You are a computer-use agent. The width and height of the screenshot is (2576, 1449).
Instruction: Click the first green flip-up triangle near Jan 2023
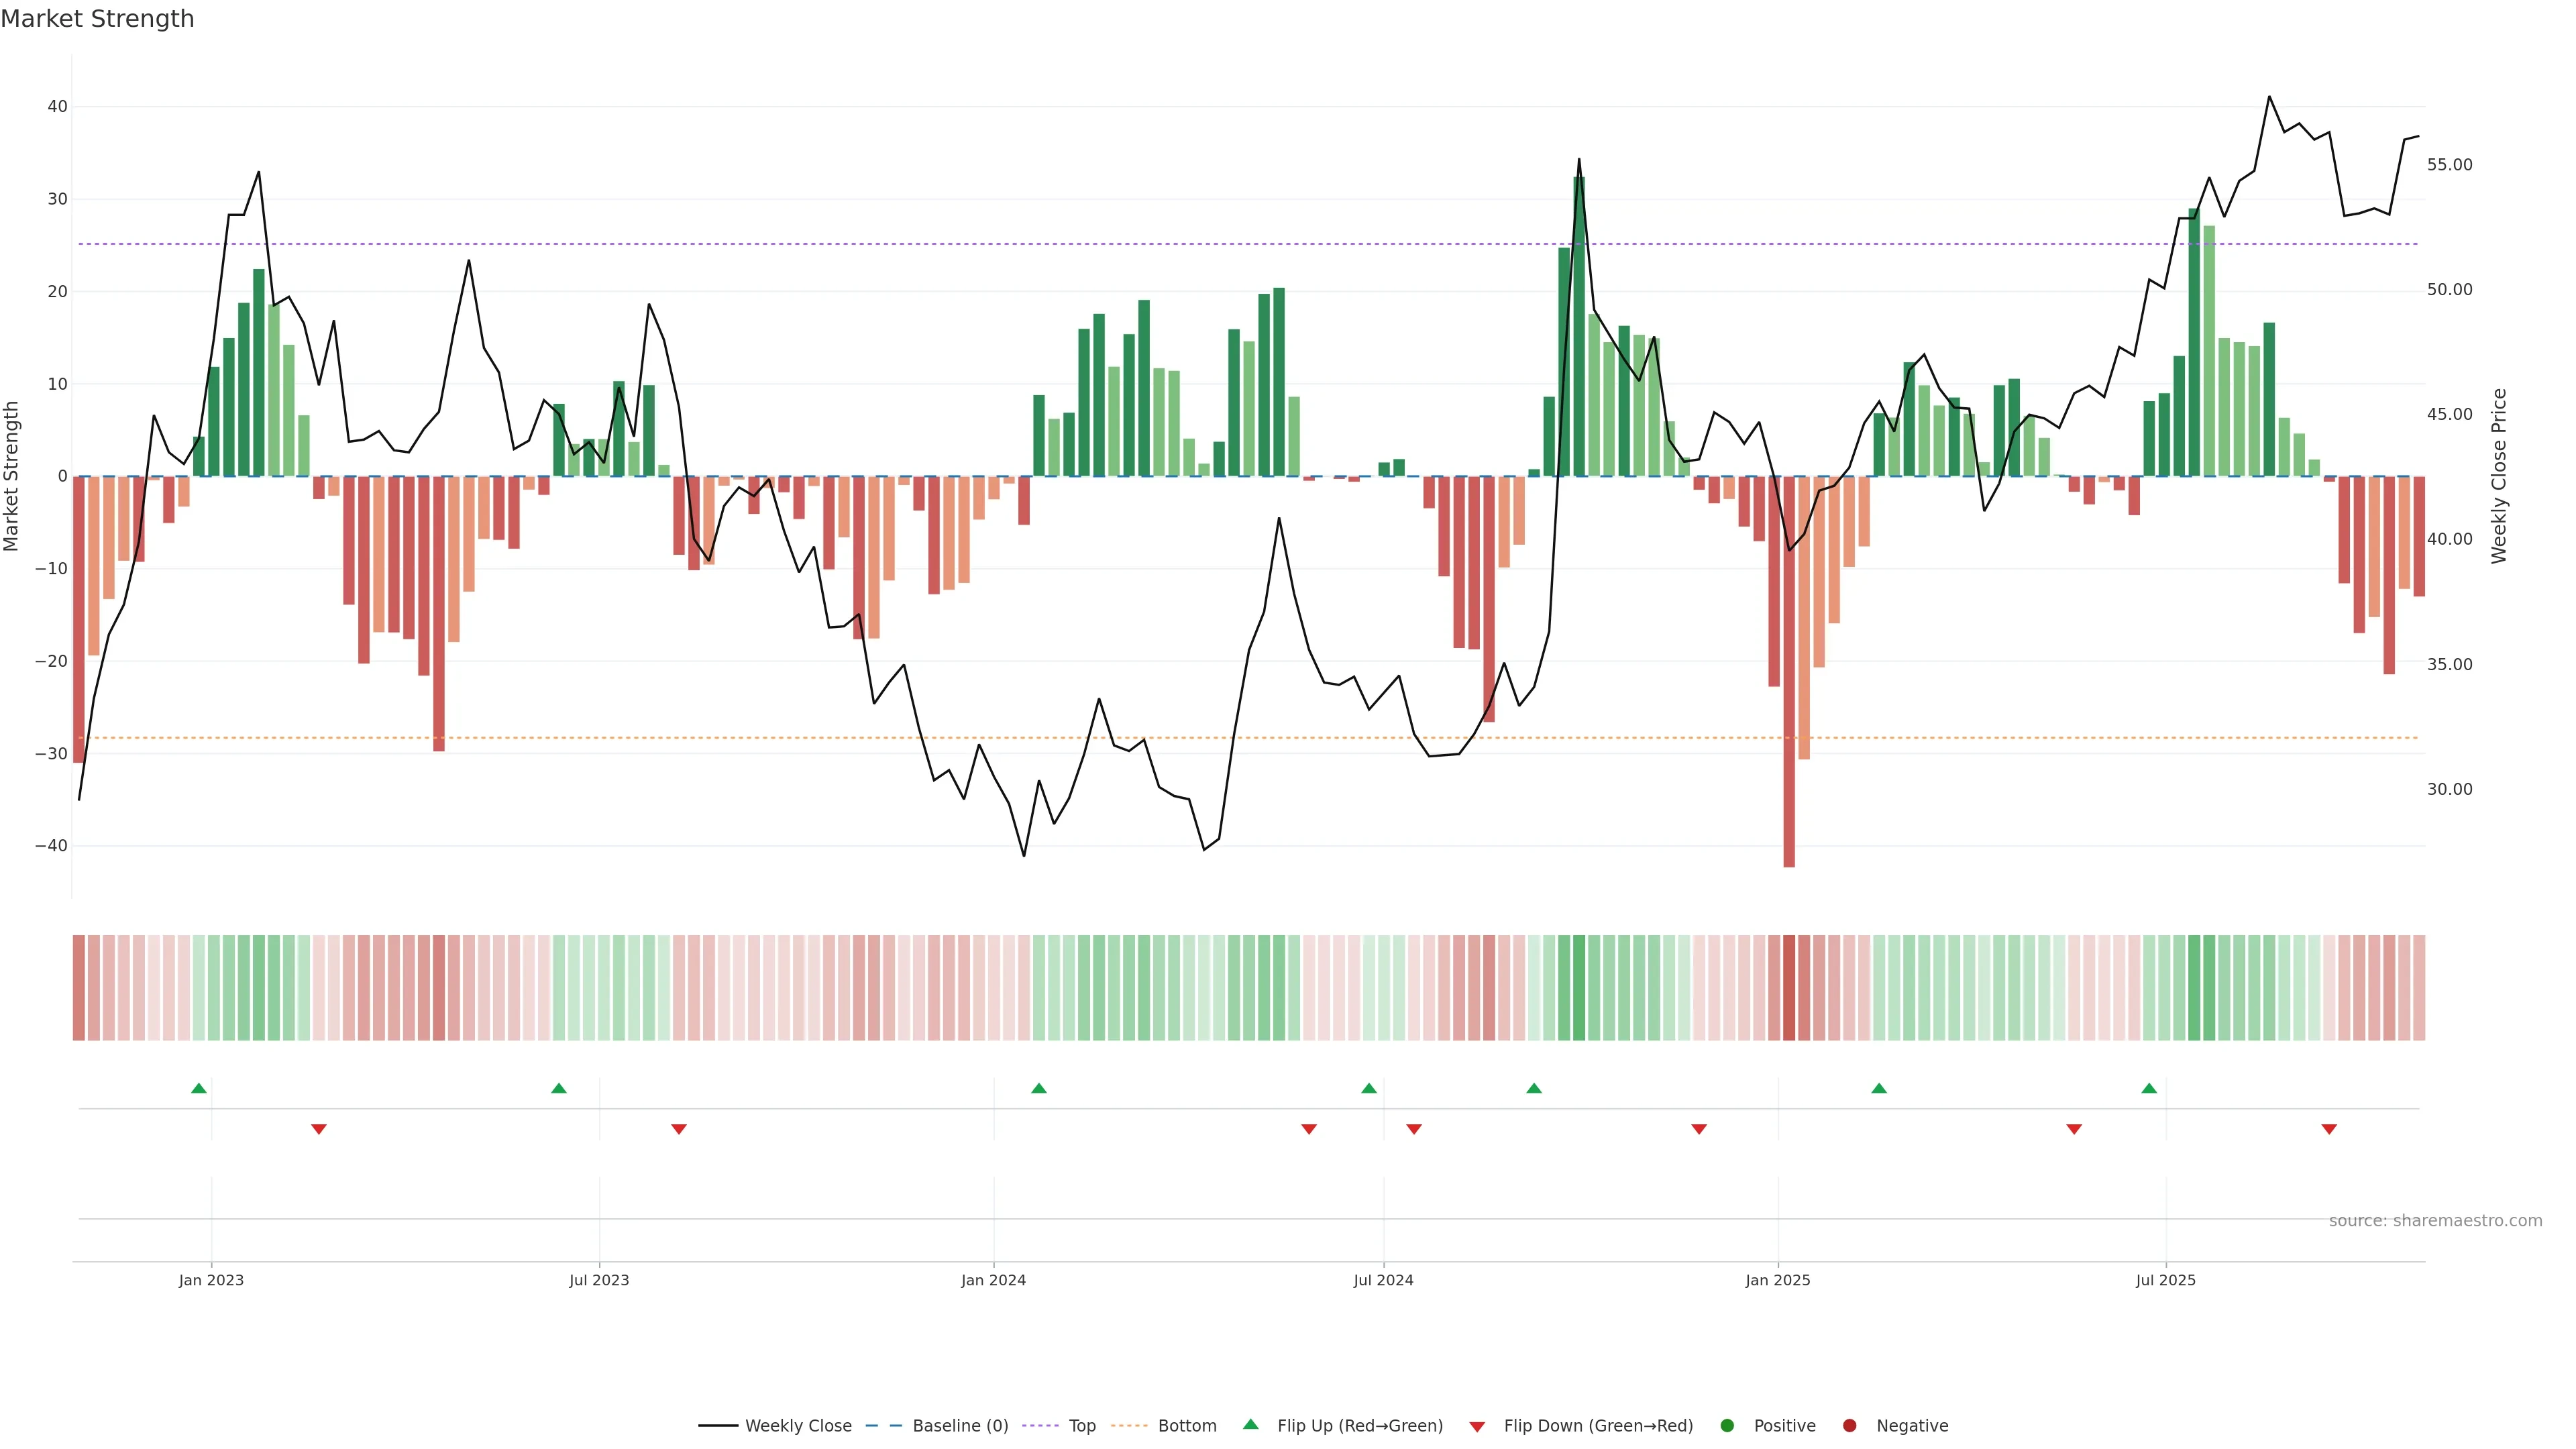click(x=199, y=1088)
